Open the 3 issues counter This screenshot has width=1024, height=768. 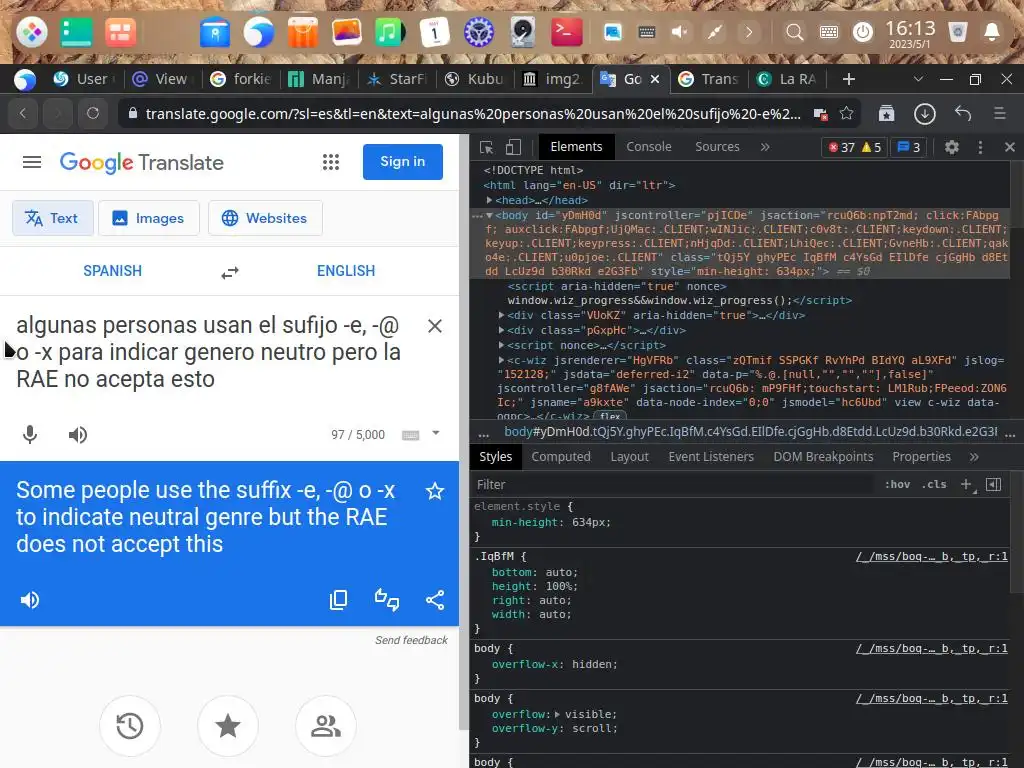pyautogui.click(x=908, y=147)
